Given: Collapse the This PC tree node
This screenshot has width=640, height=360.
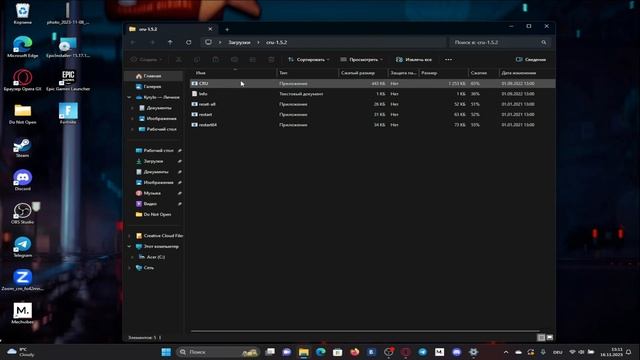Looking at the screenshot, I should pyautogui.click(x=130, y=247).
